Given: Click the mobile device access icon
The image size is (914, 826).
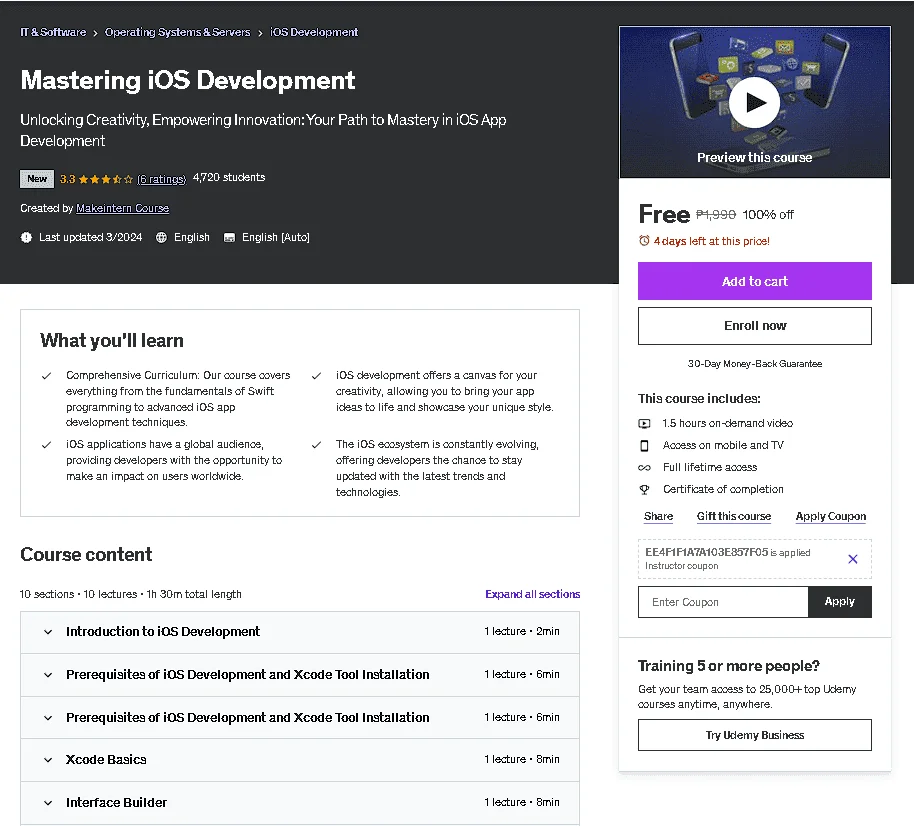Looking at the screenshot, I should 644,445.
